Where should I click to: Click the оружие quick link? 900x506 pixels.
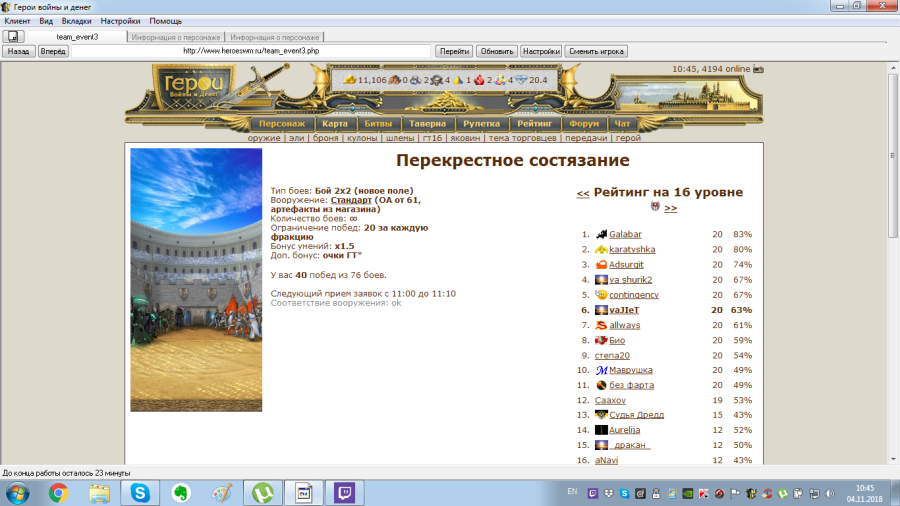coord(264,138)
